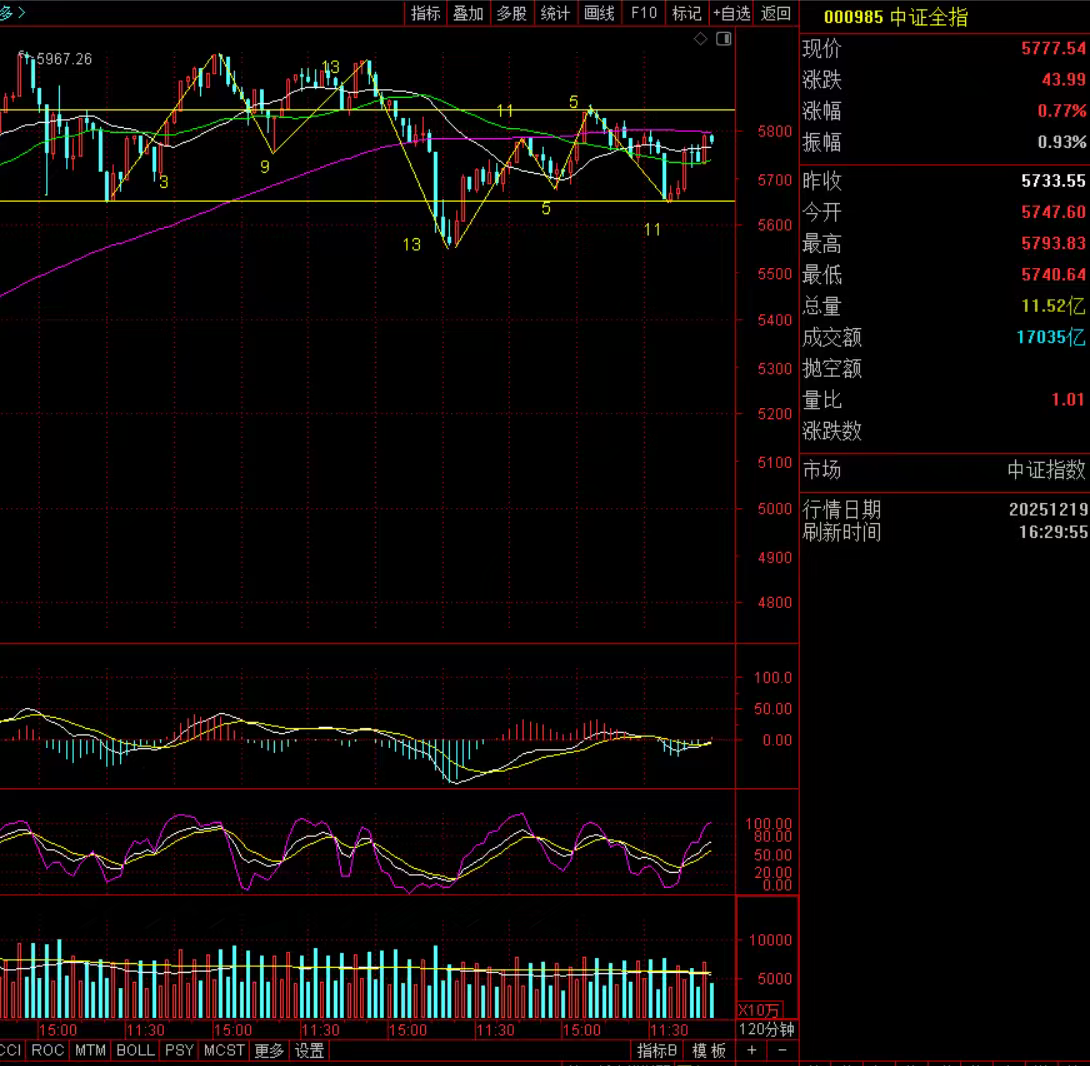The image size is (1090, 1066).
Task: Switch to the ROC indicator tab
Action: (x=47, y=1050)
